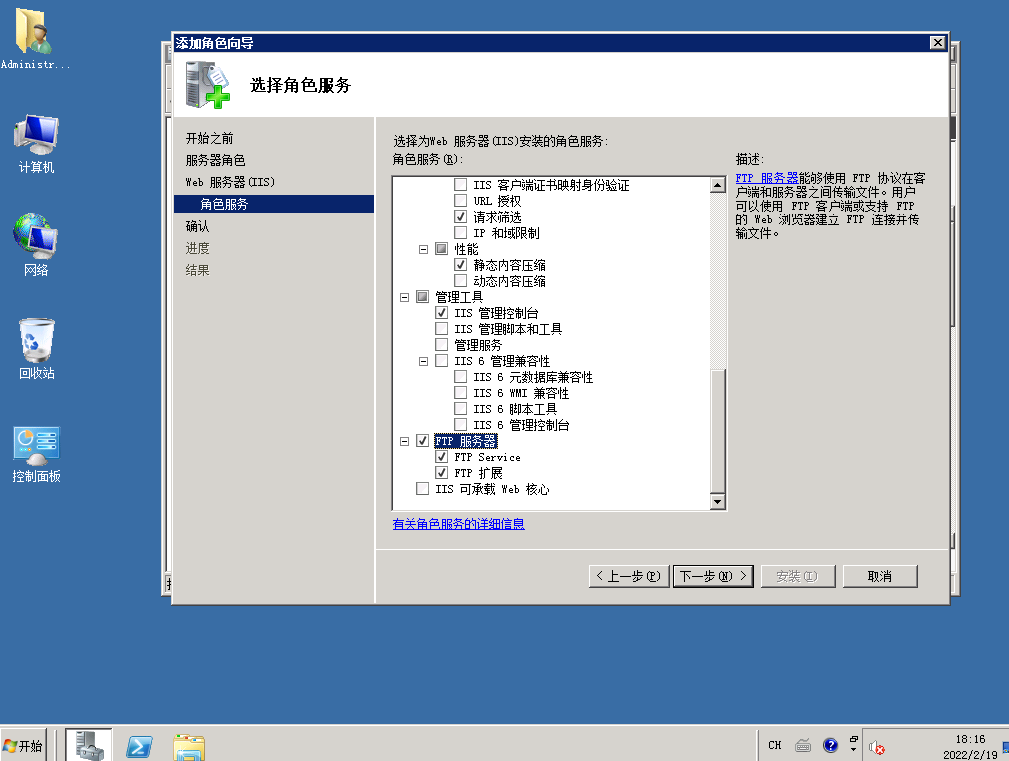Go to Web 服务器(IIS) wizard step
1009x761 pixels.
[x=230, y=182]
